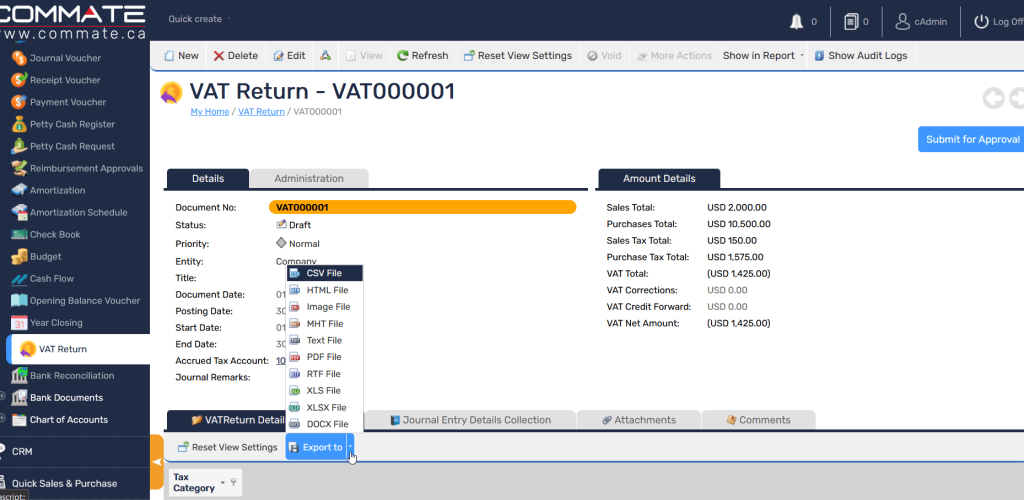The width and height of the screenshot is (1024, 500).
Task: Expand the Bank Documents tree node
Action: [x=3, y=395]
